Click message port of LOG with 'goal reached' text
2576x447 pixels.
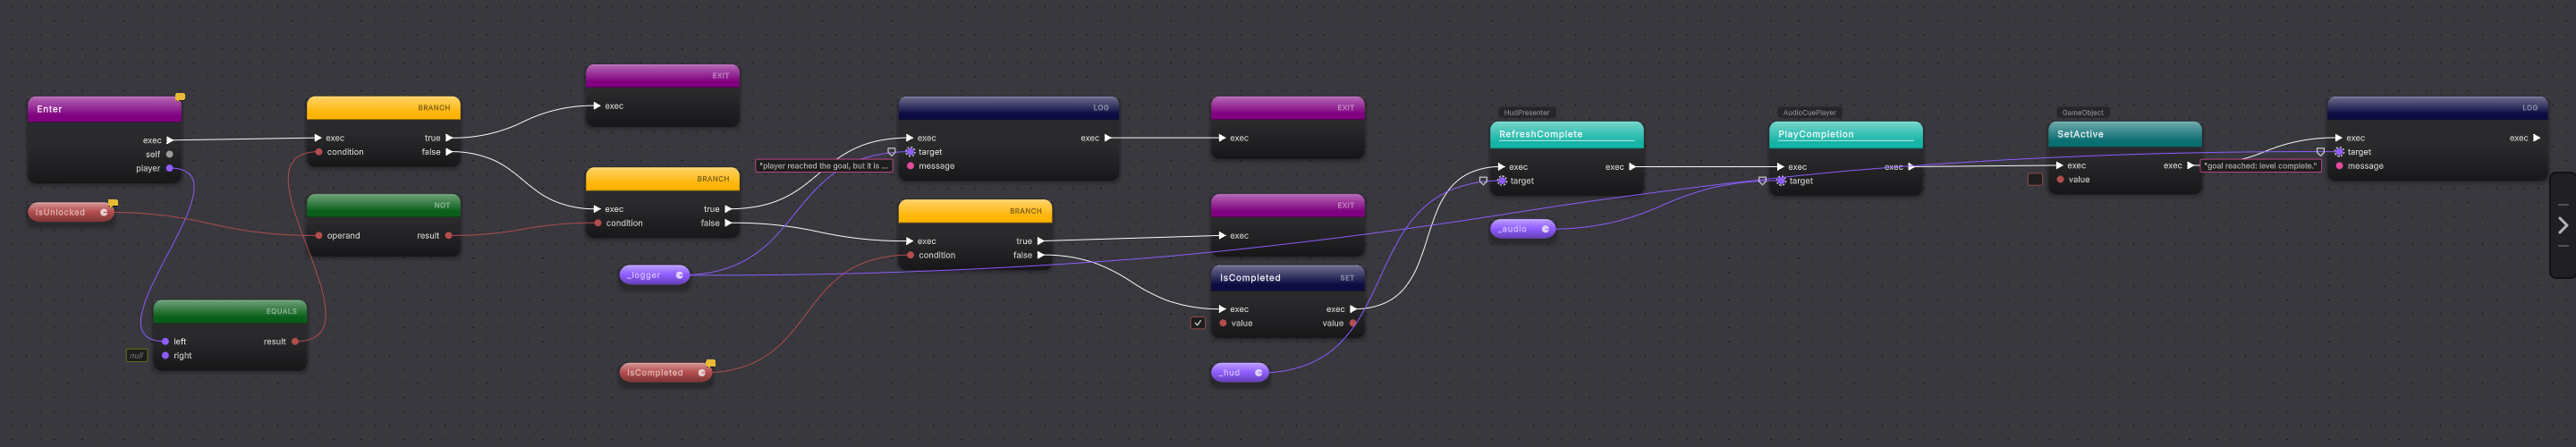click(x=2339, y=166)
